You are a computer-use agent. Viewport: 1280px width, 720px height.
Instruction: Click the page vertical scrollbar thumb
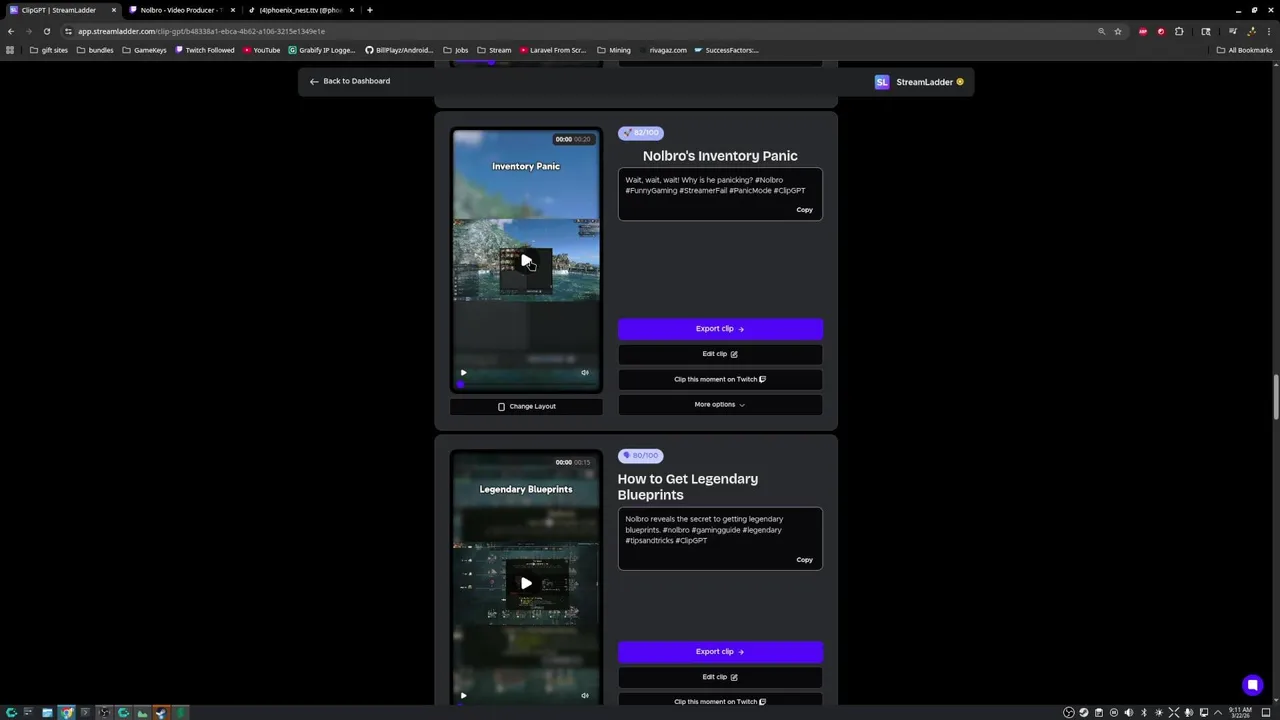pyautogui.click(x=1276, y=398)
